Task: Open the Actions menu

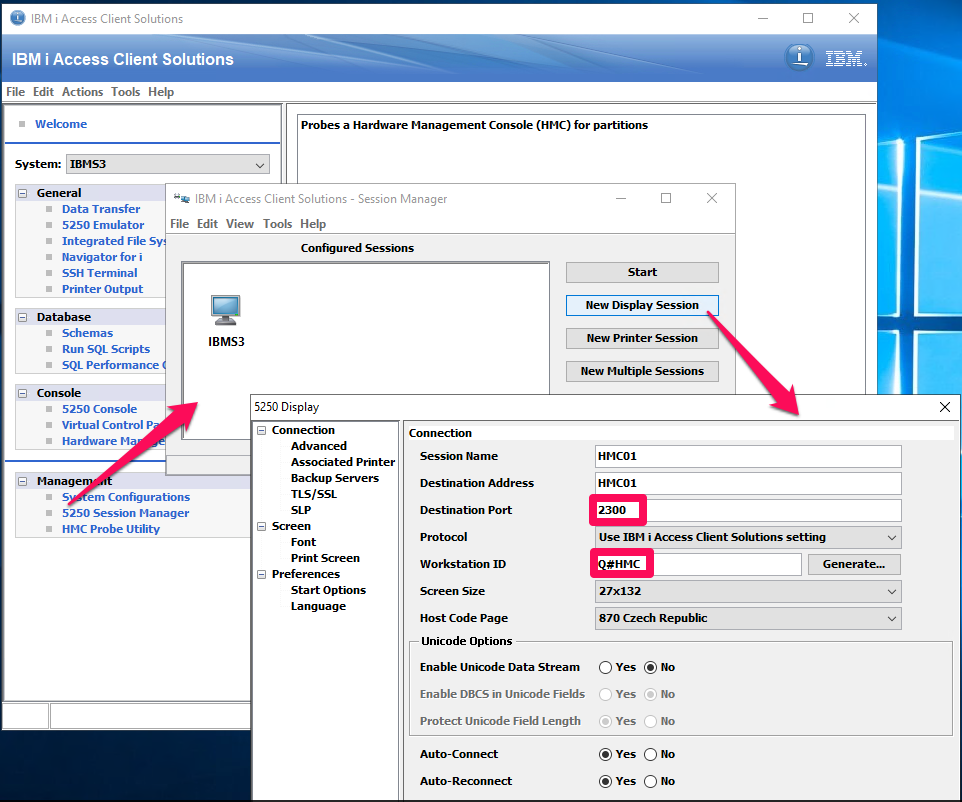Action: point(82,91)
